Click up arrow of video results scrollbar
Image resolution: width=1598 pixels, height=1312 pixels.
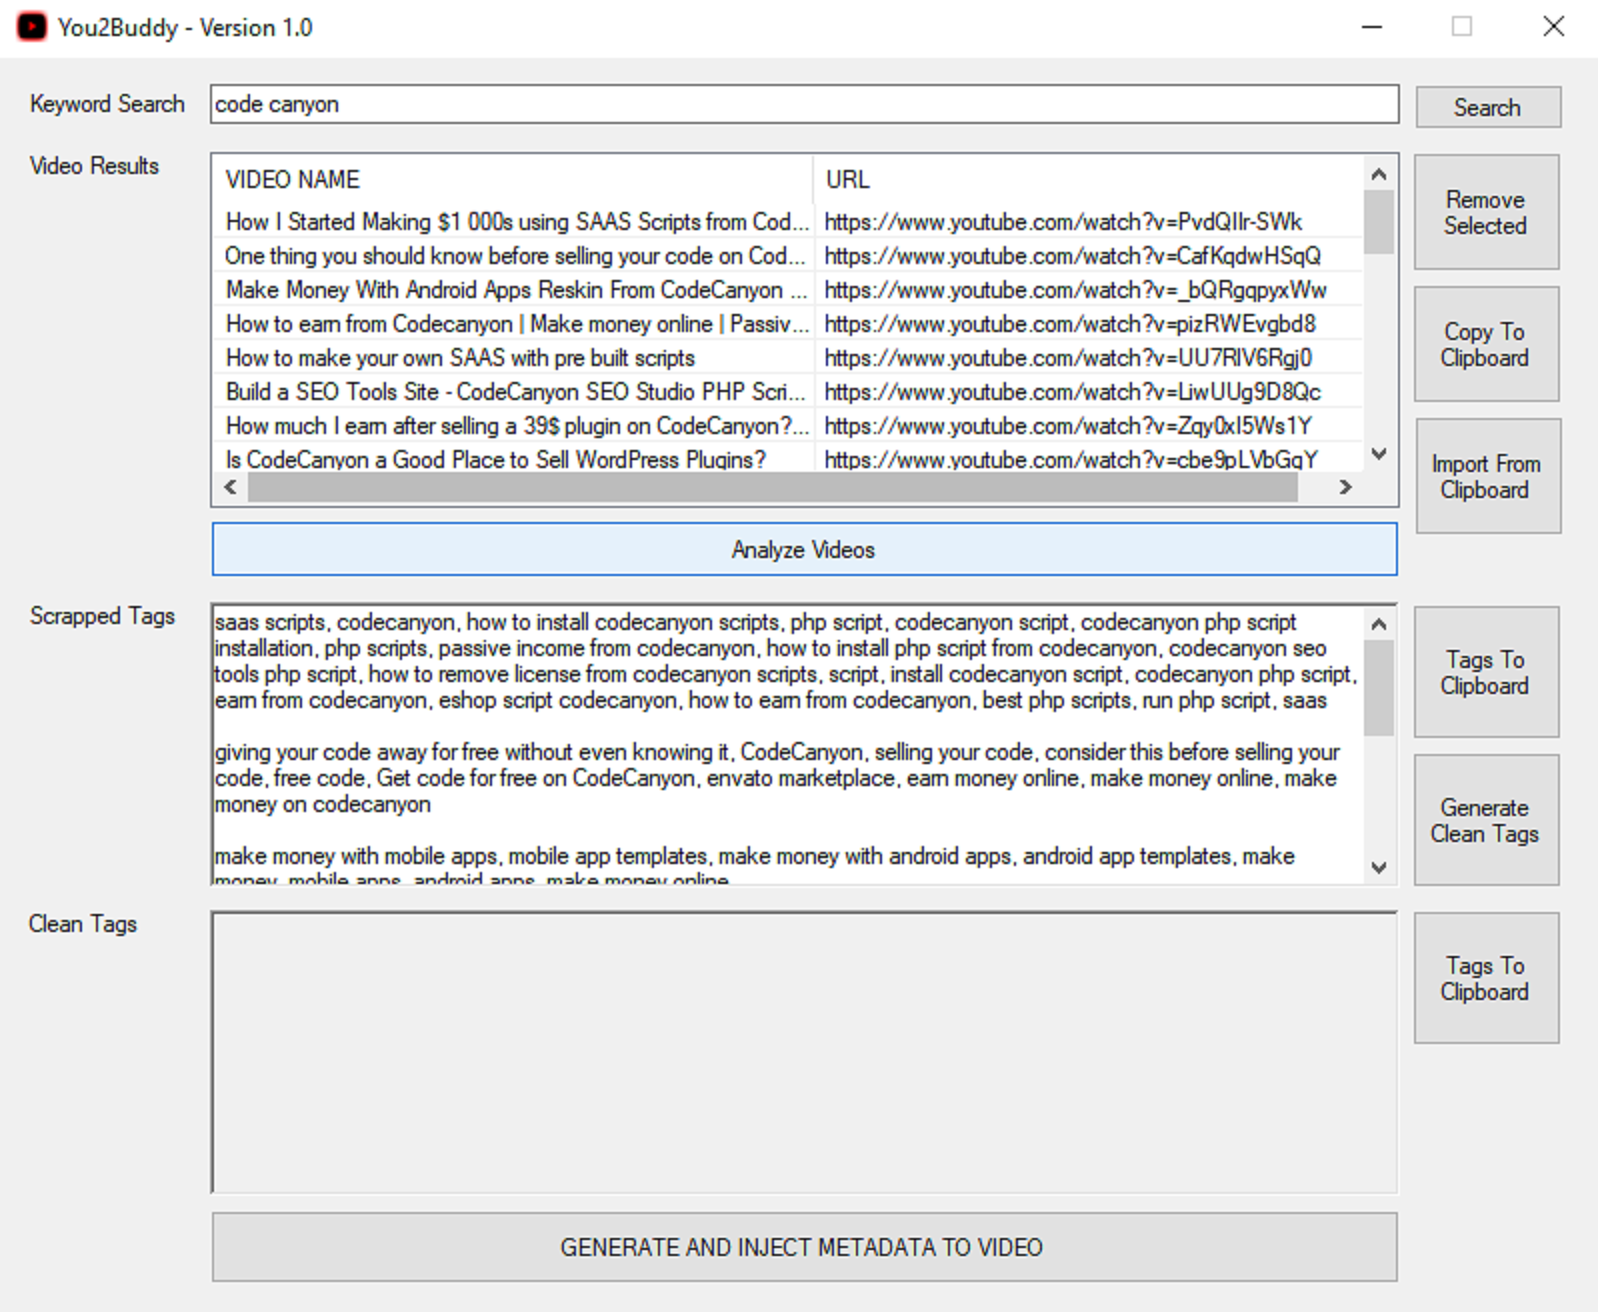pyautogui.click(x=1379, y=174)
